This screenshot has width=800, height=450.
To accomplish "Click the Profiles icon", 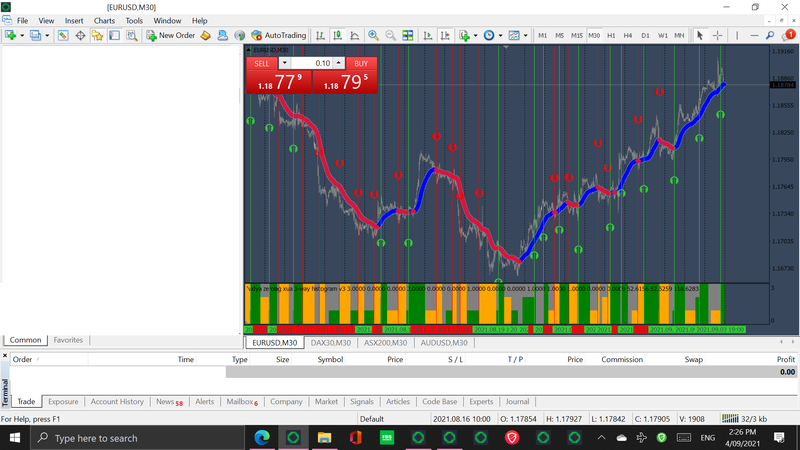I will (x=35, y=35).
